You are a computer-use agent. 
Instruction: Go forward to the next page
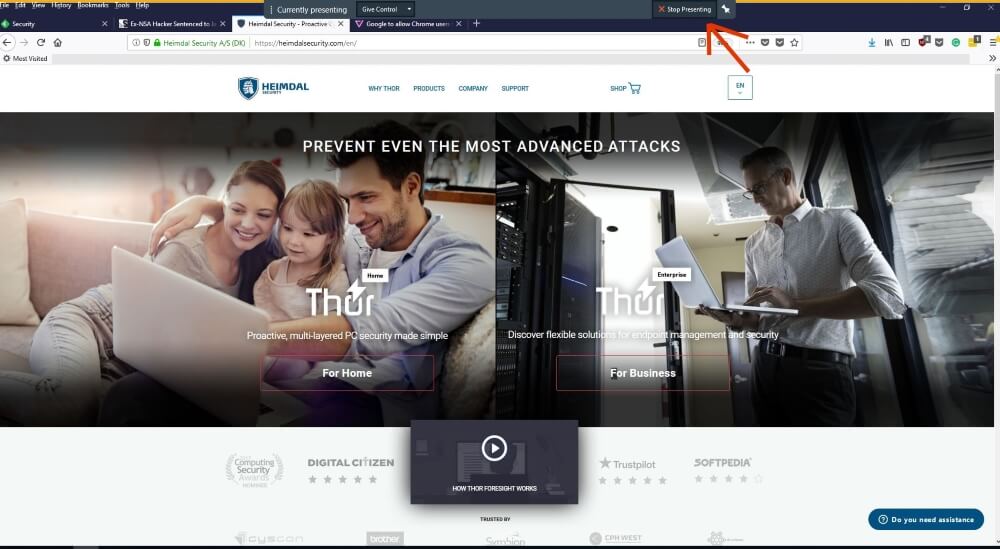pos(24,43)
